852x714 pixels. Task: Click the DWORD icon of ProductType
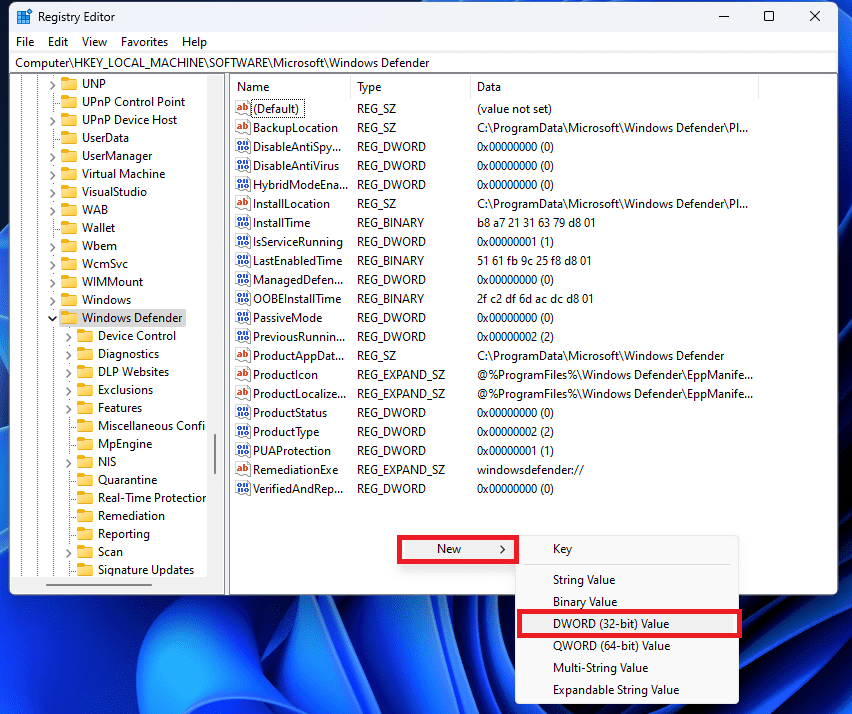(242, 432)
